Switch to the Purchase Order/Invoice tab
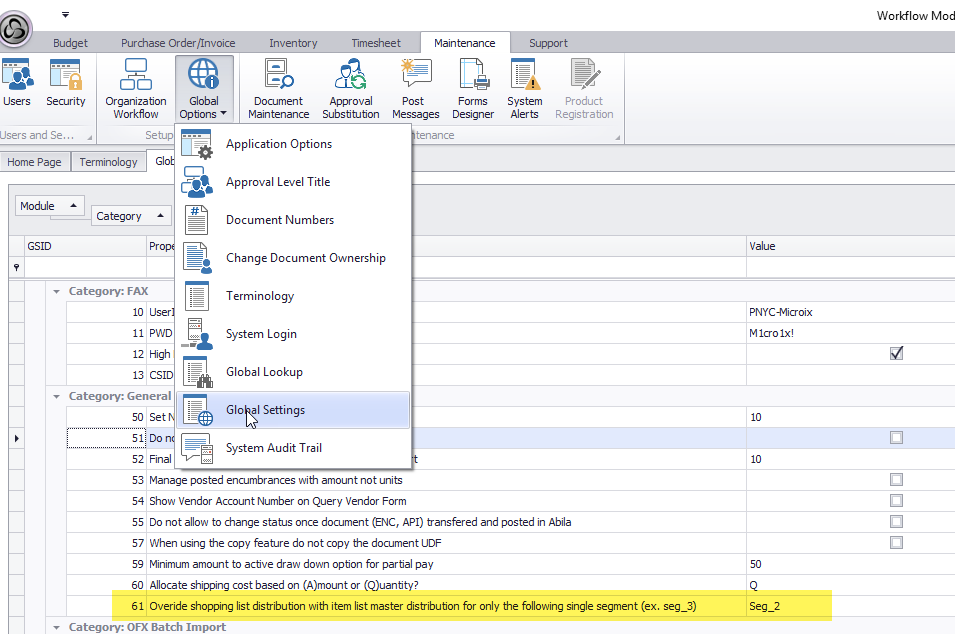This screenshot has height=634, width=955. click(x=178, y=43)
